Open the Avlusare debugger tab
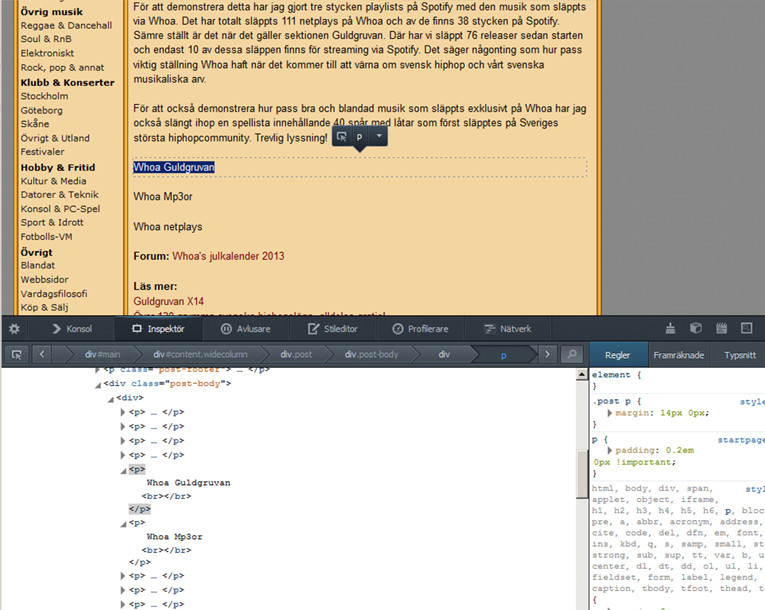This screenshot has height=610, width=765. click(245, 329)
